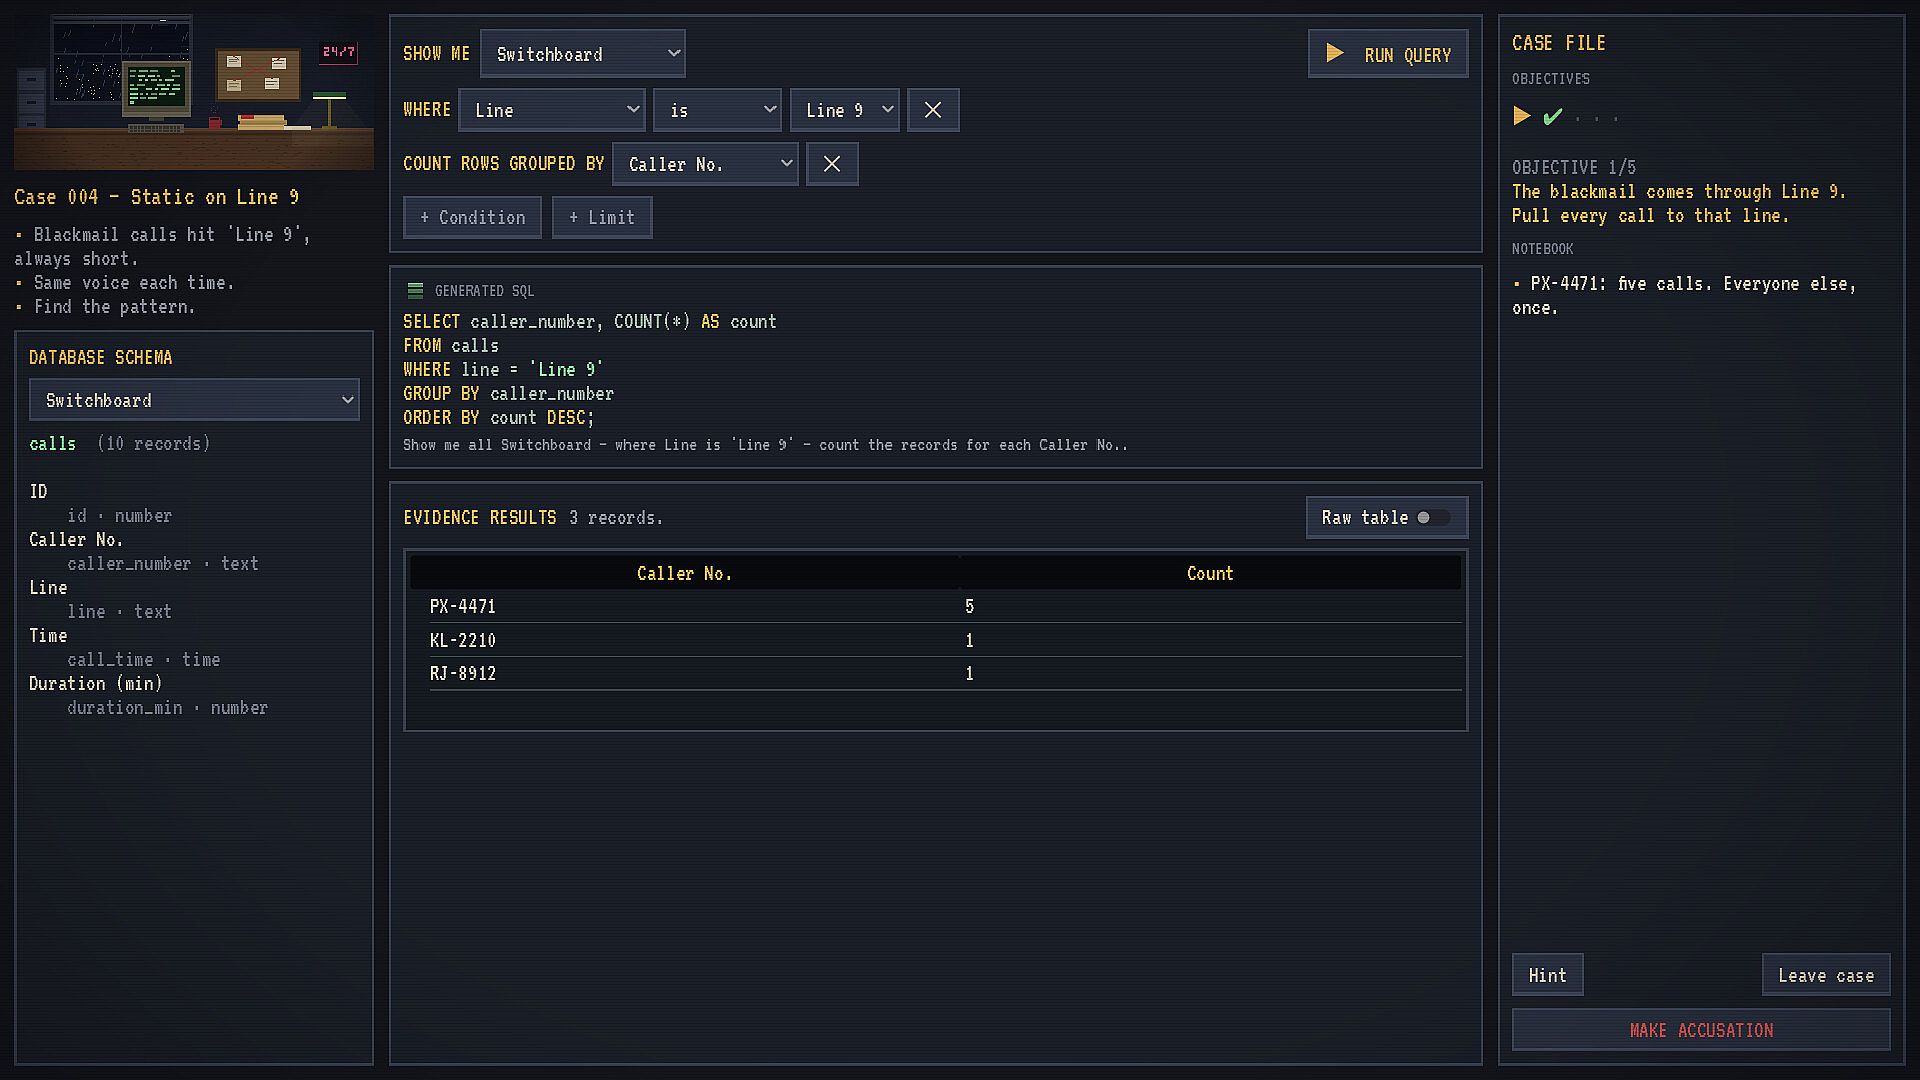This screenshot has height=1080, width=1920.
Task: Click MAKE ACCUSATION
Action: [x=1701, y=1030]
